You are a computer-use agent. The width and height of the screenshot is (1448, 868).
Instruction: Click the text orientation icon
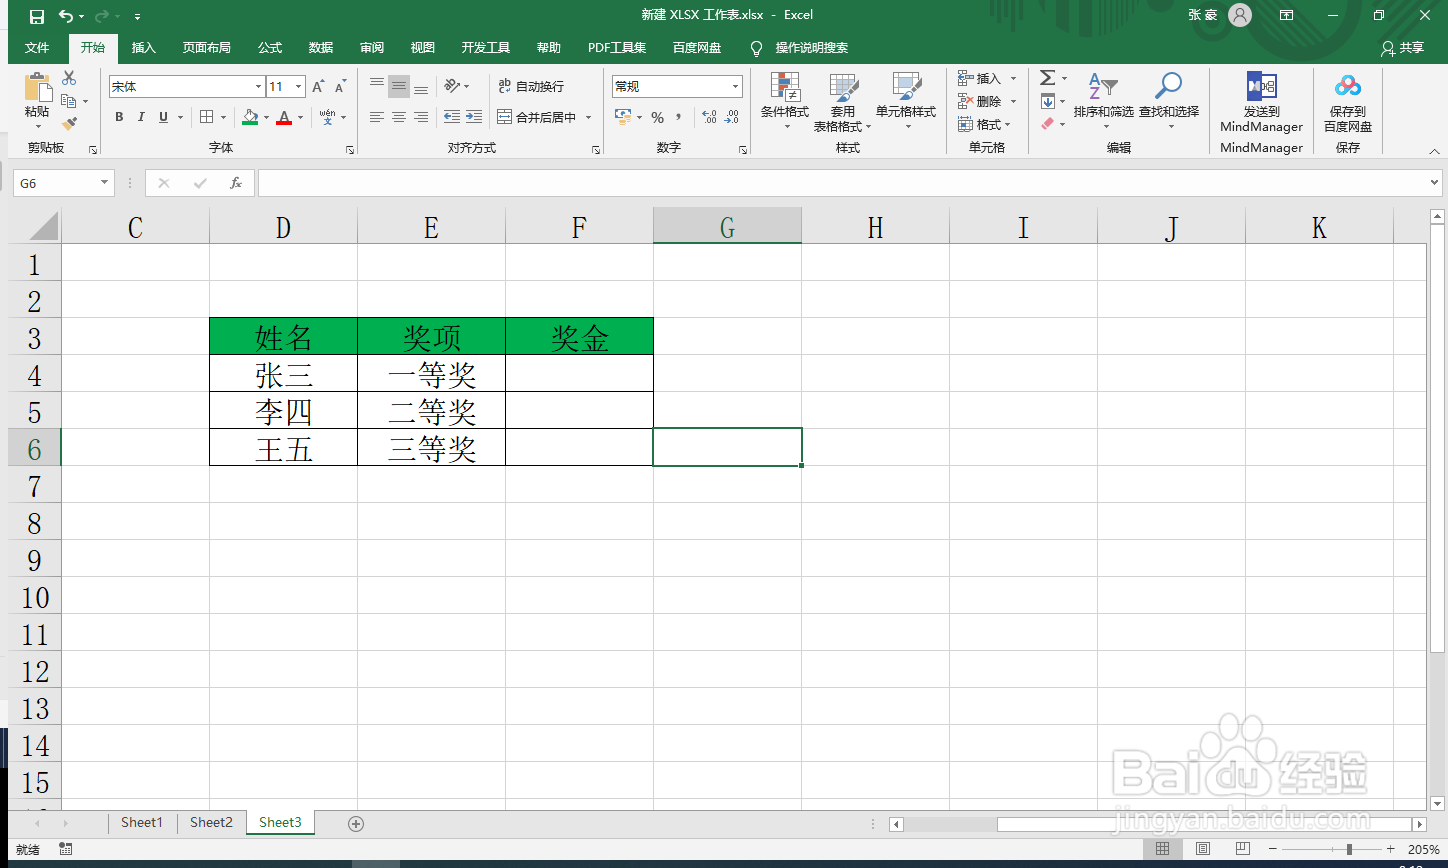(453, 86)
